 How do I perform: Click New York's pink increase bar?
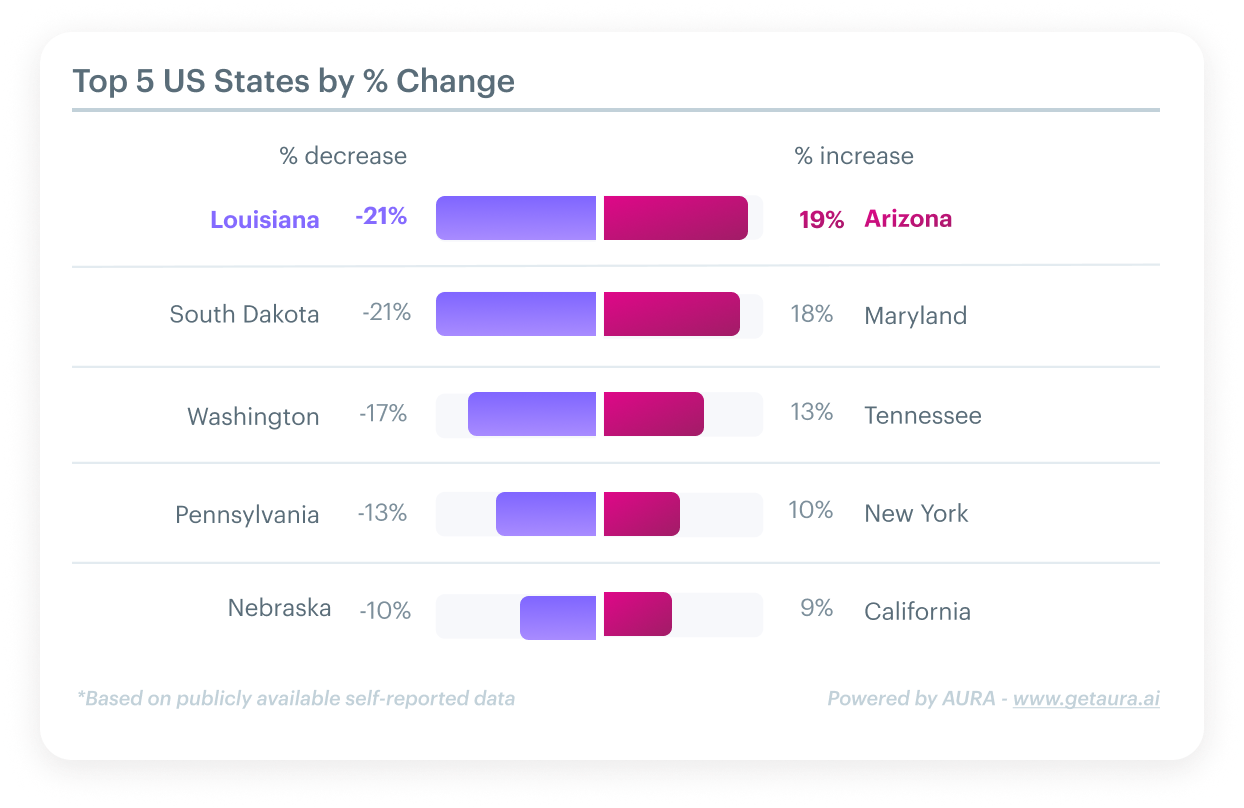coord(641,514)
